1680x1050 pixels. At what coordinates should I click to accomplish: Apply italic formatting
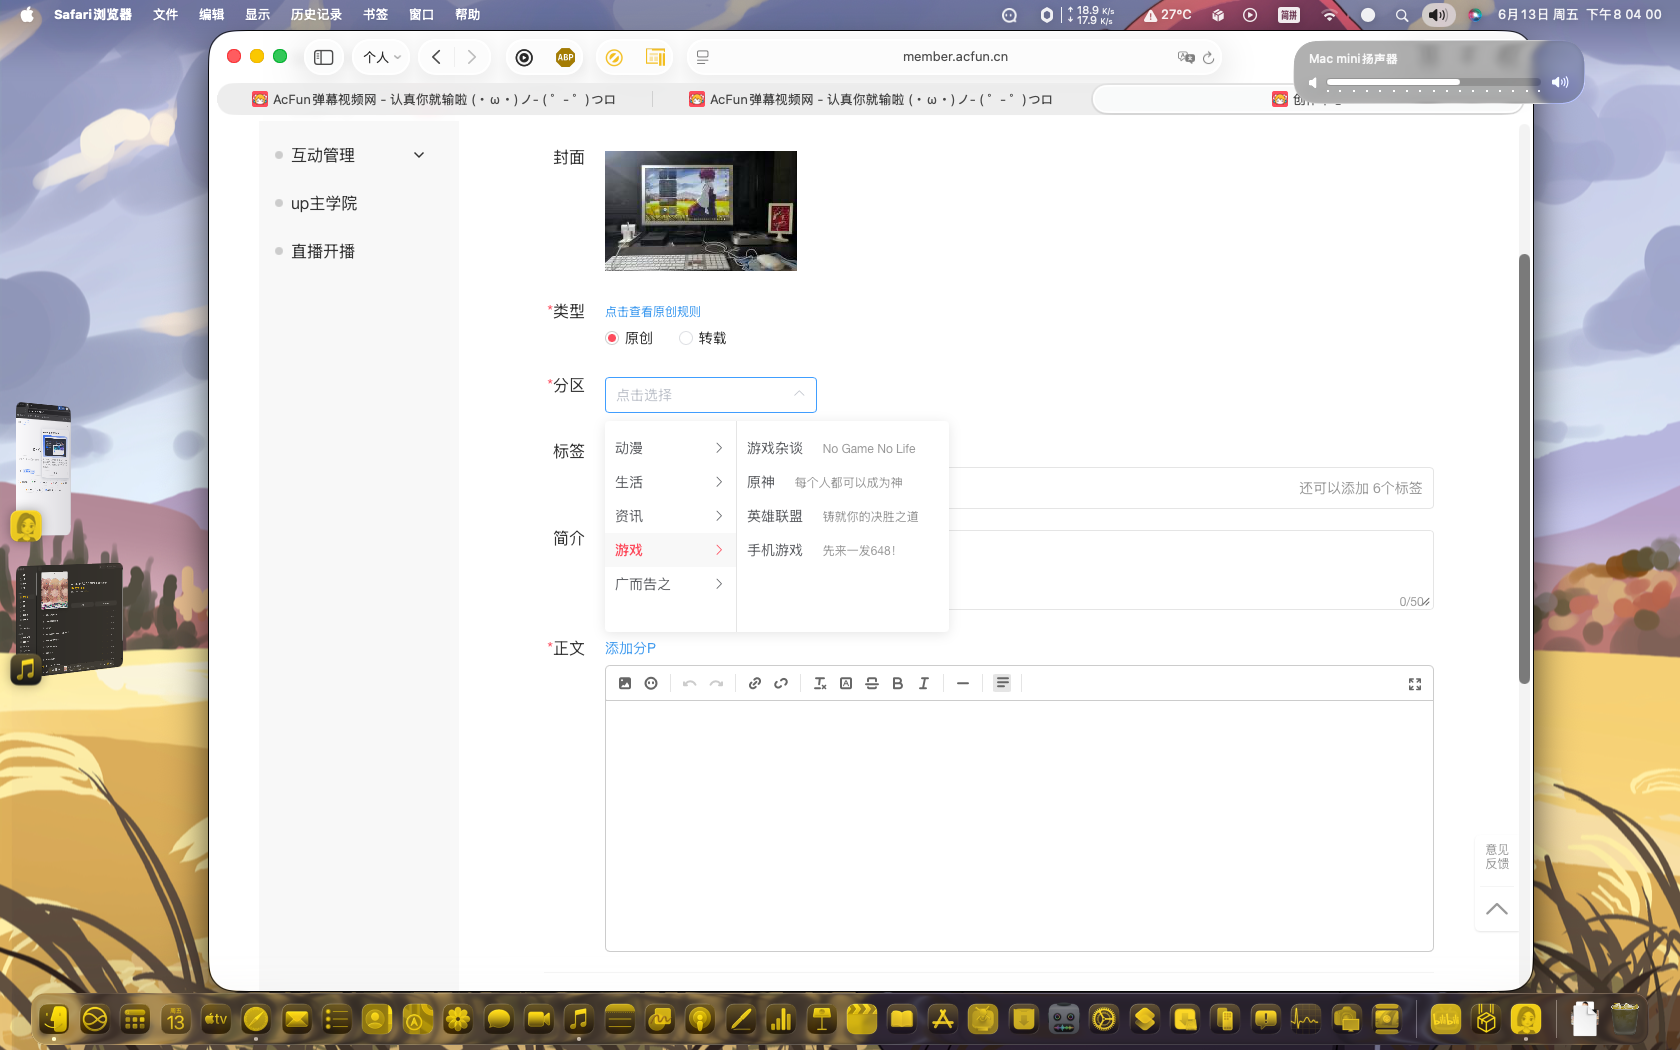(x=924, y=683)
